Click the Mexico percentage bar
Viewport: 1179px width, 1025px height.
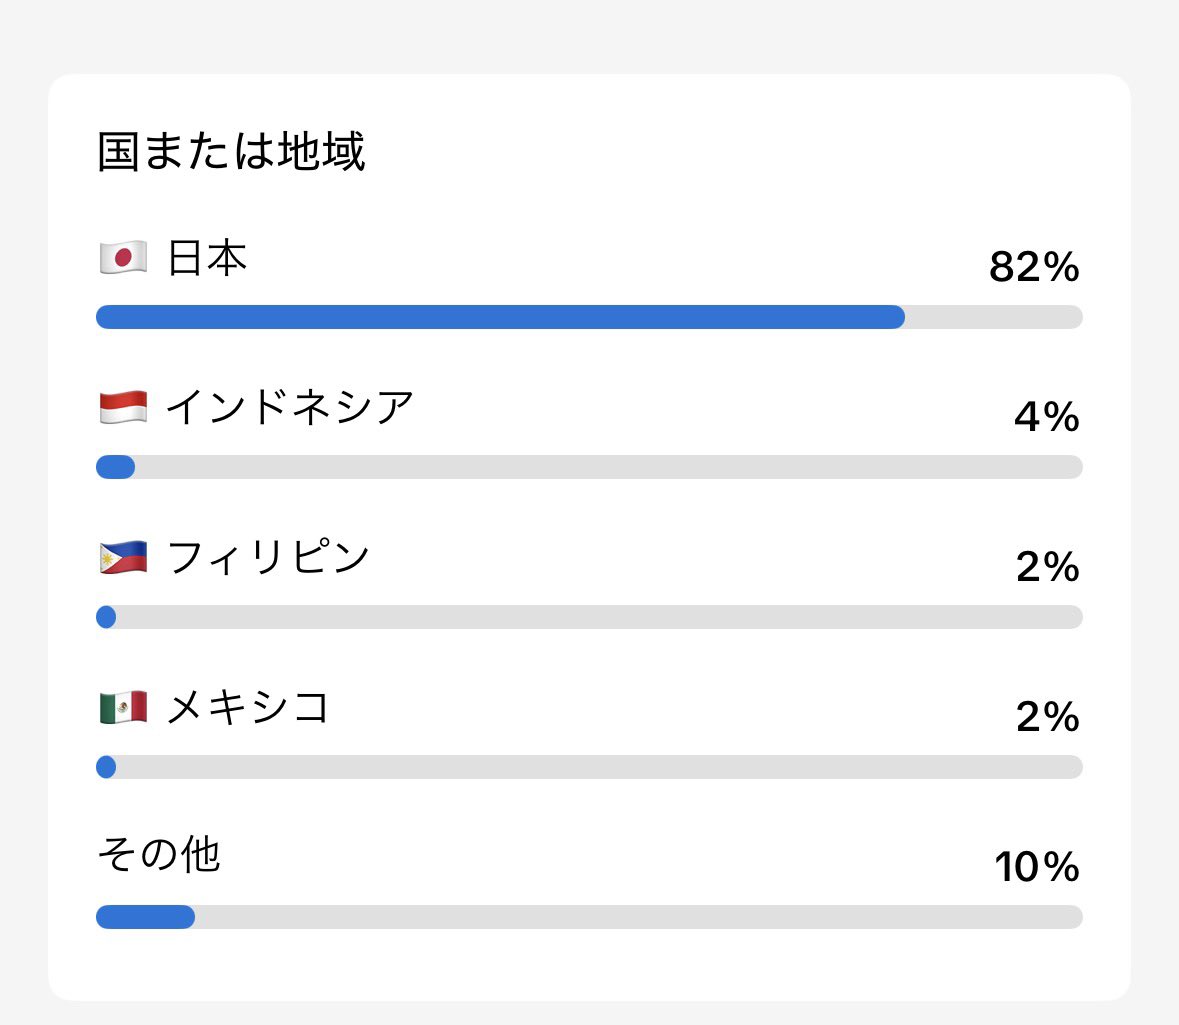pyautogui.click(x=590, y=767)
